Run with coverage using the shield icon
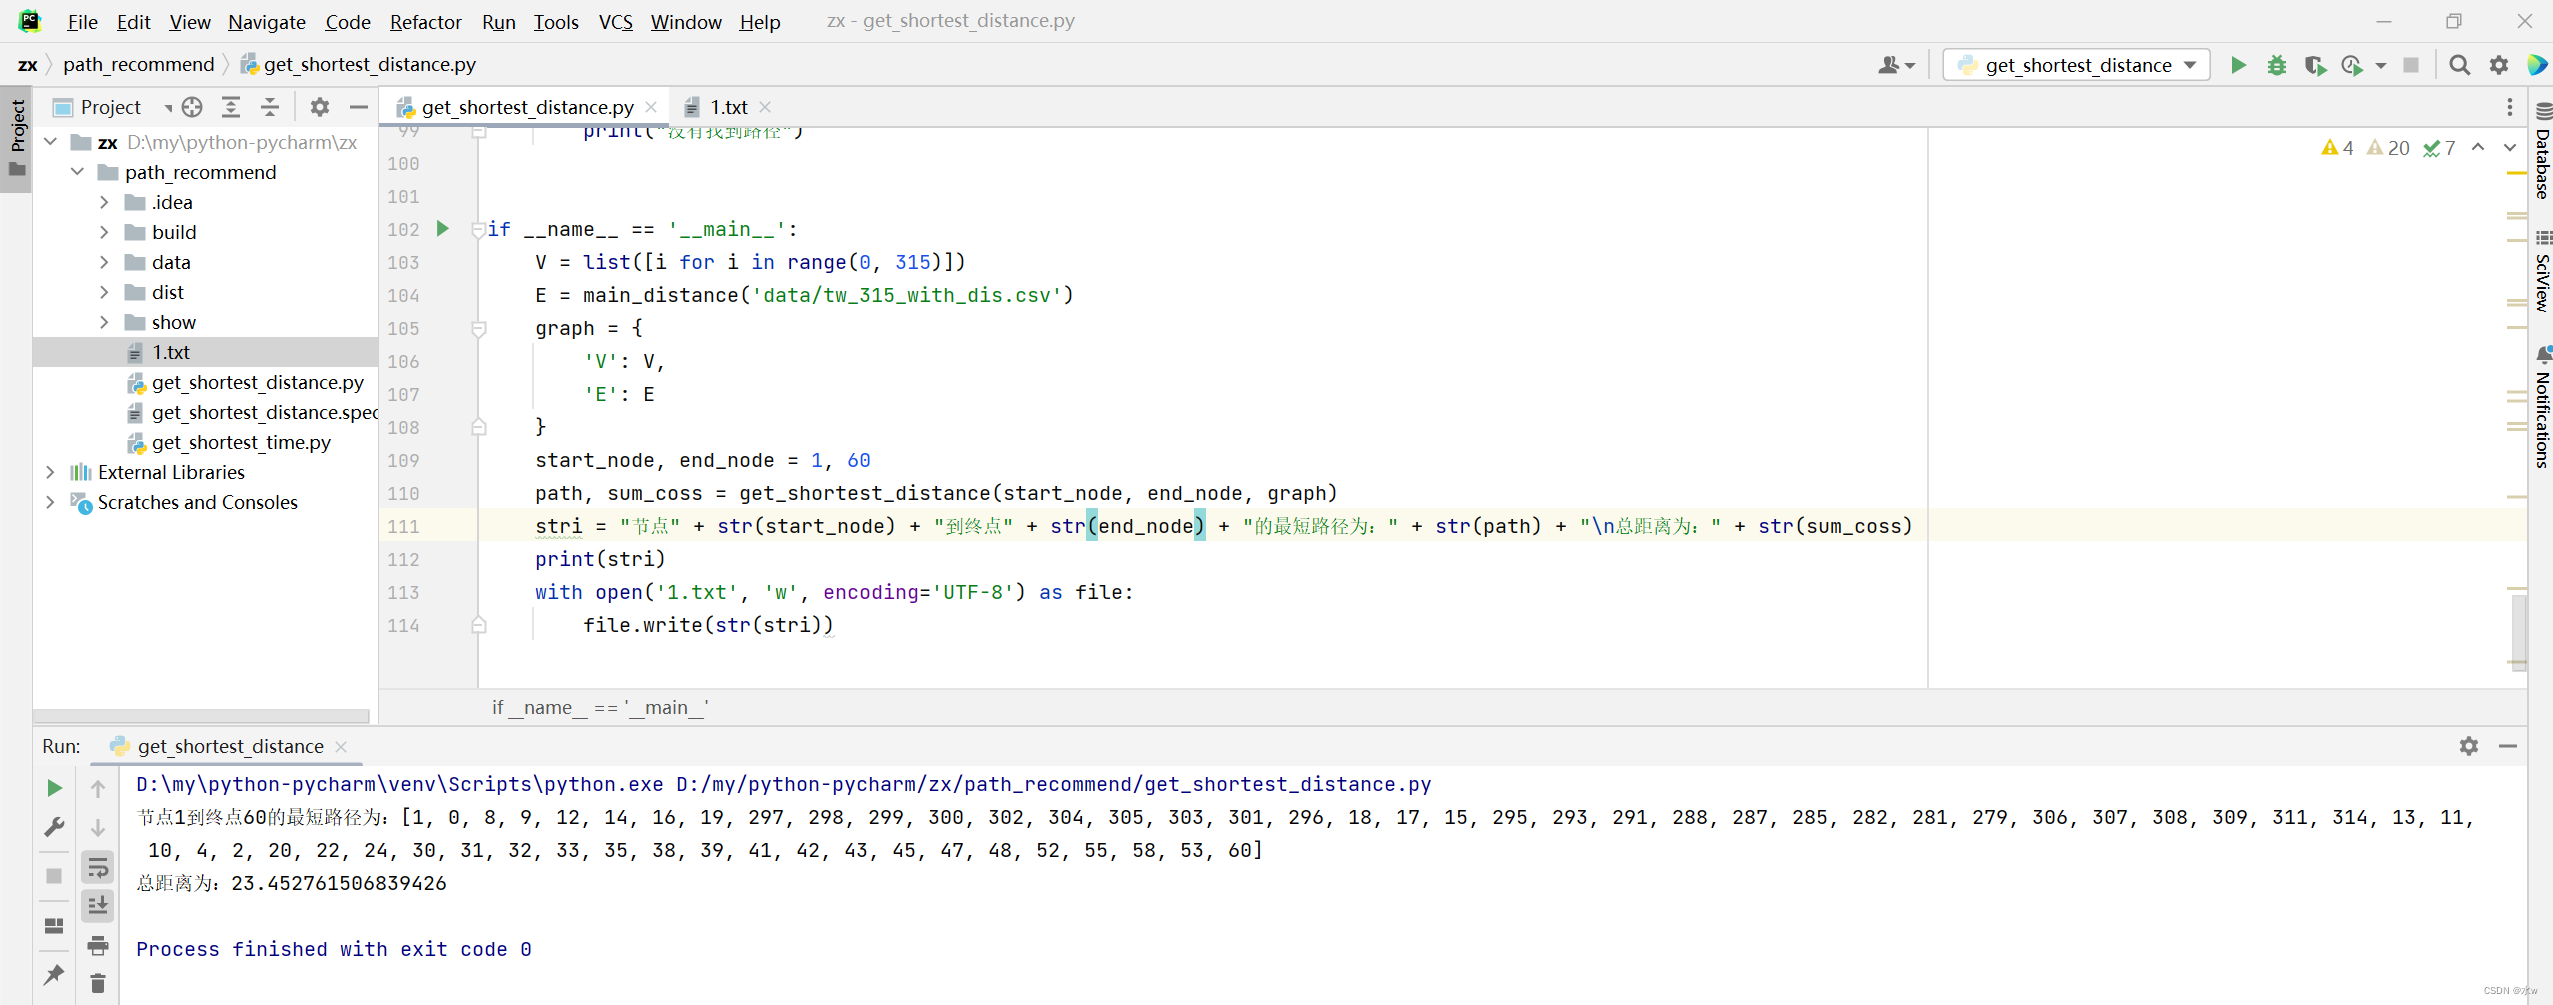The height and width of the screenshot is (1005, 2553). [2314, 65]
